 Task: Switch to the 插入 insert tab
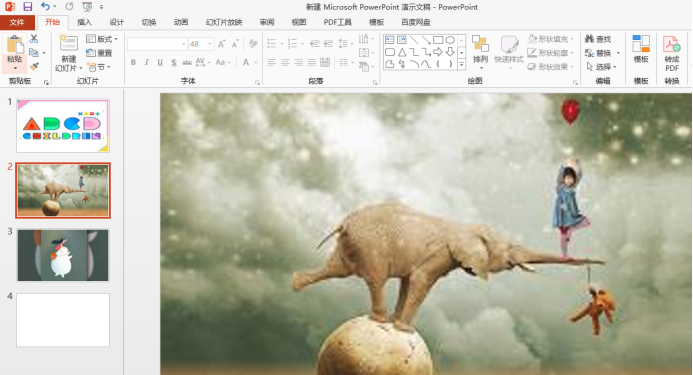tap(84, 22)
